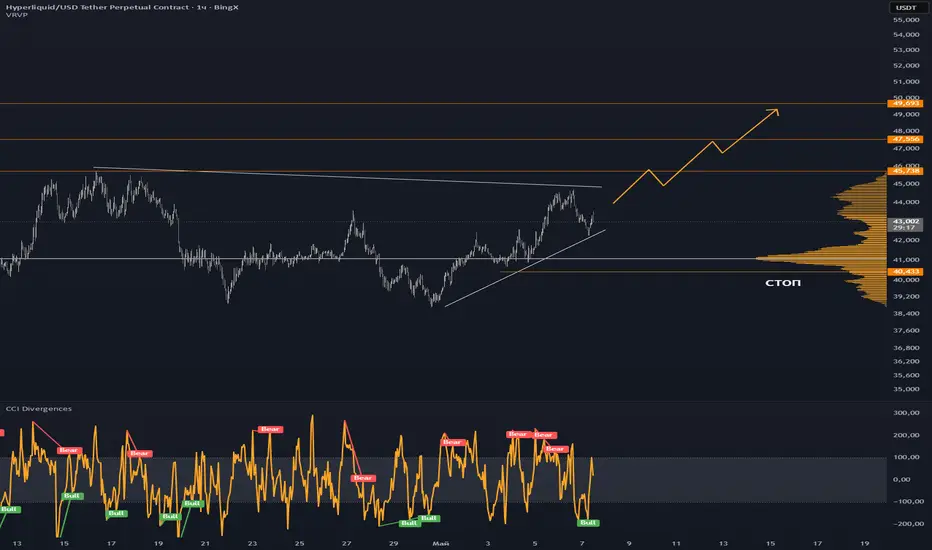Image resolution: width=932 pixels, height=550 pixels.
Task: Click the 'стоп' text annotation
Action: [x=783, y=283]
